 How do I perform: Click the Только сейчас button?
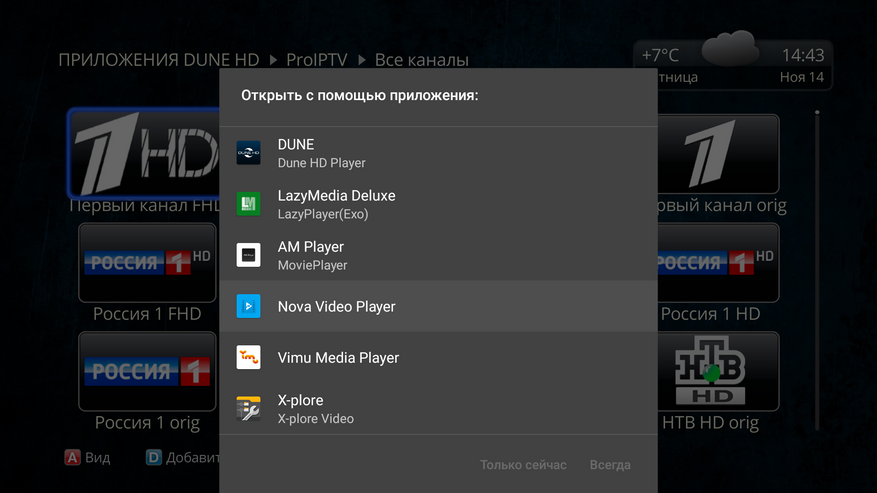523,465
